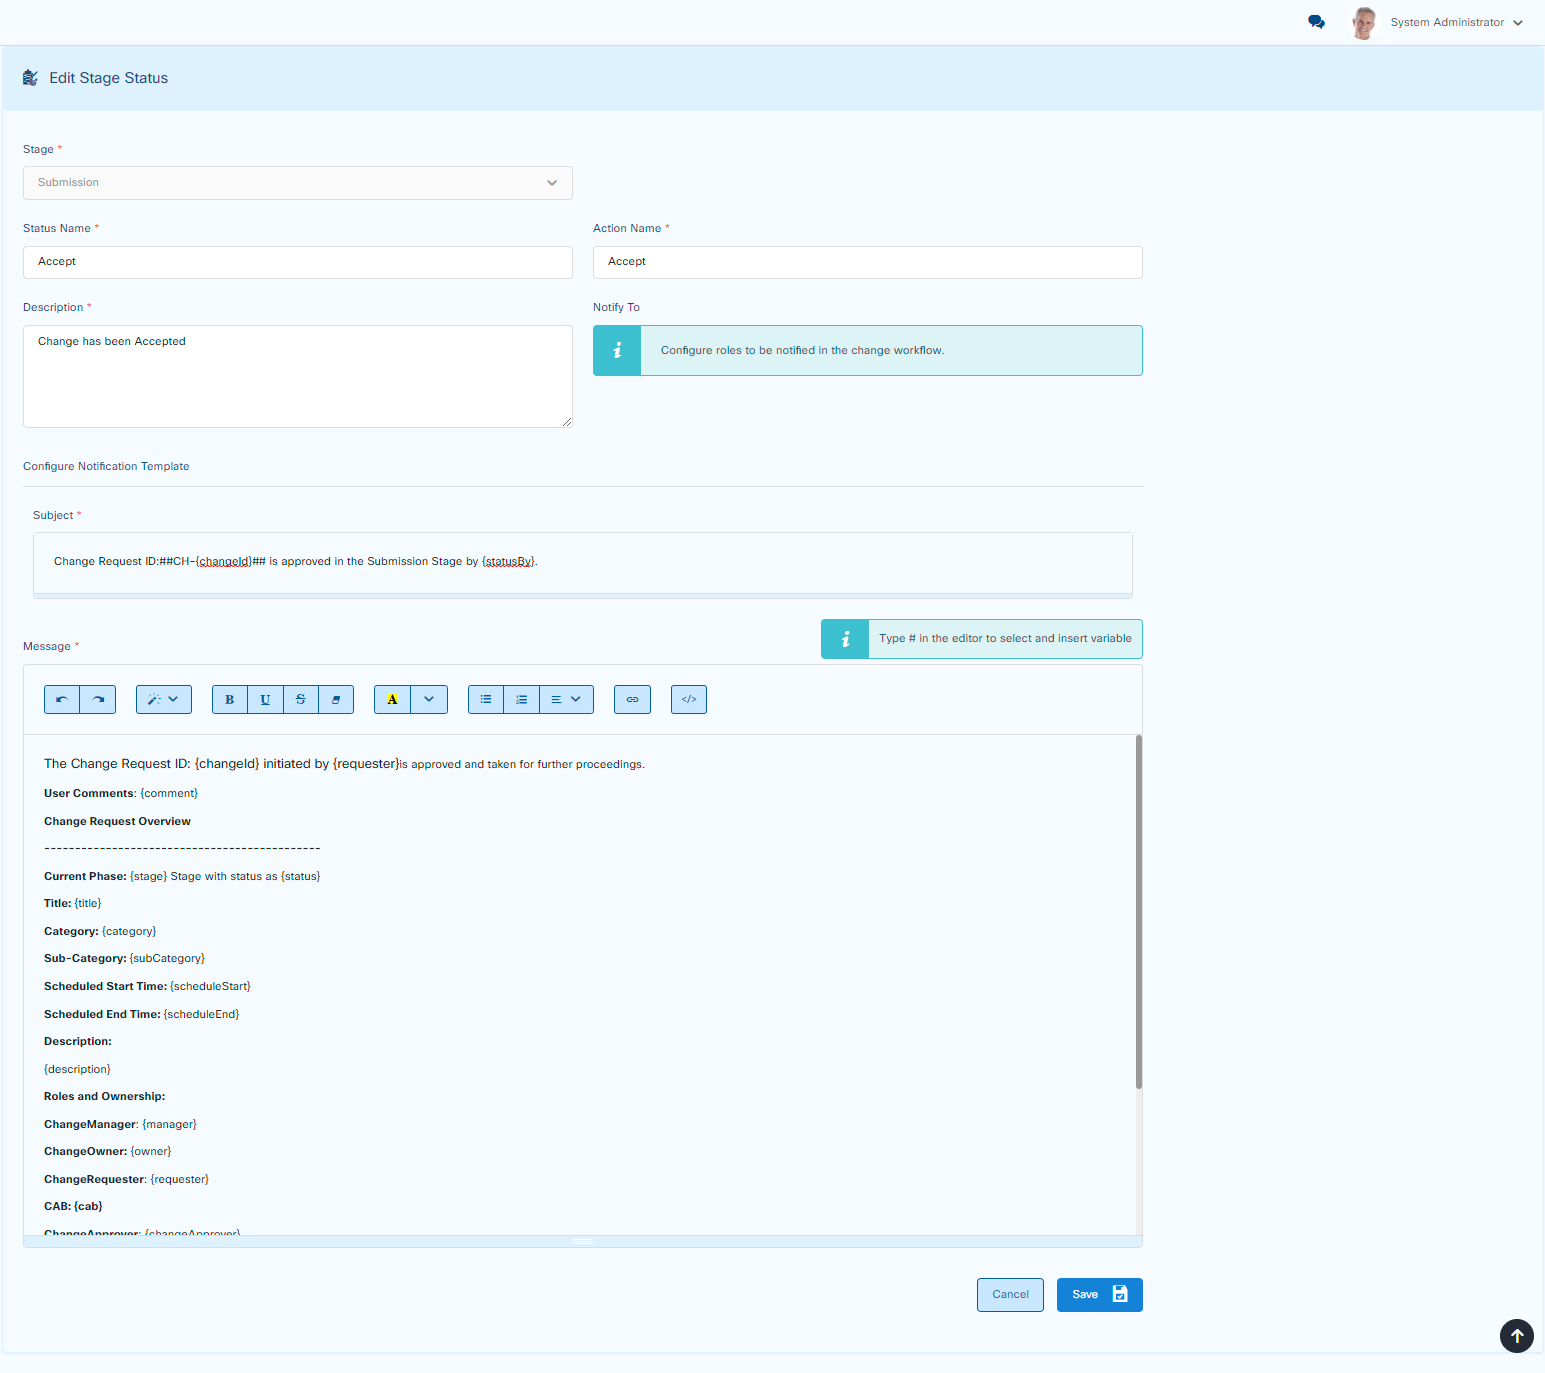Insert an unordered bullet list

pyautogui.click(x=486, y=699)
